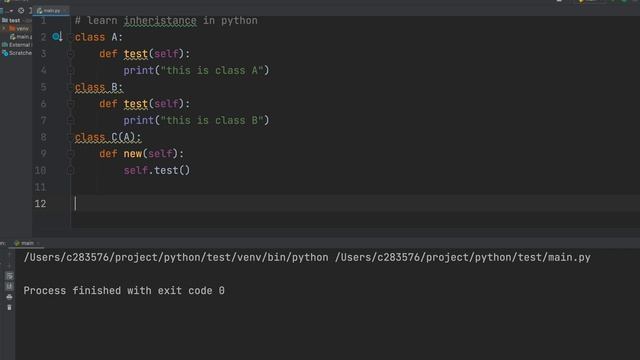
Task: Click line number 12 in the gutter
Action: point(40,204)
